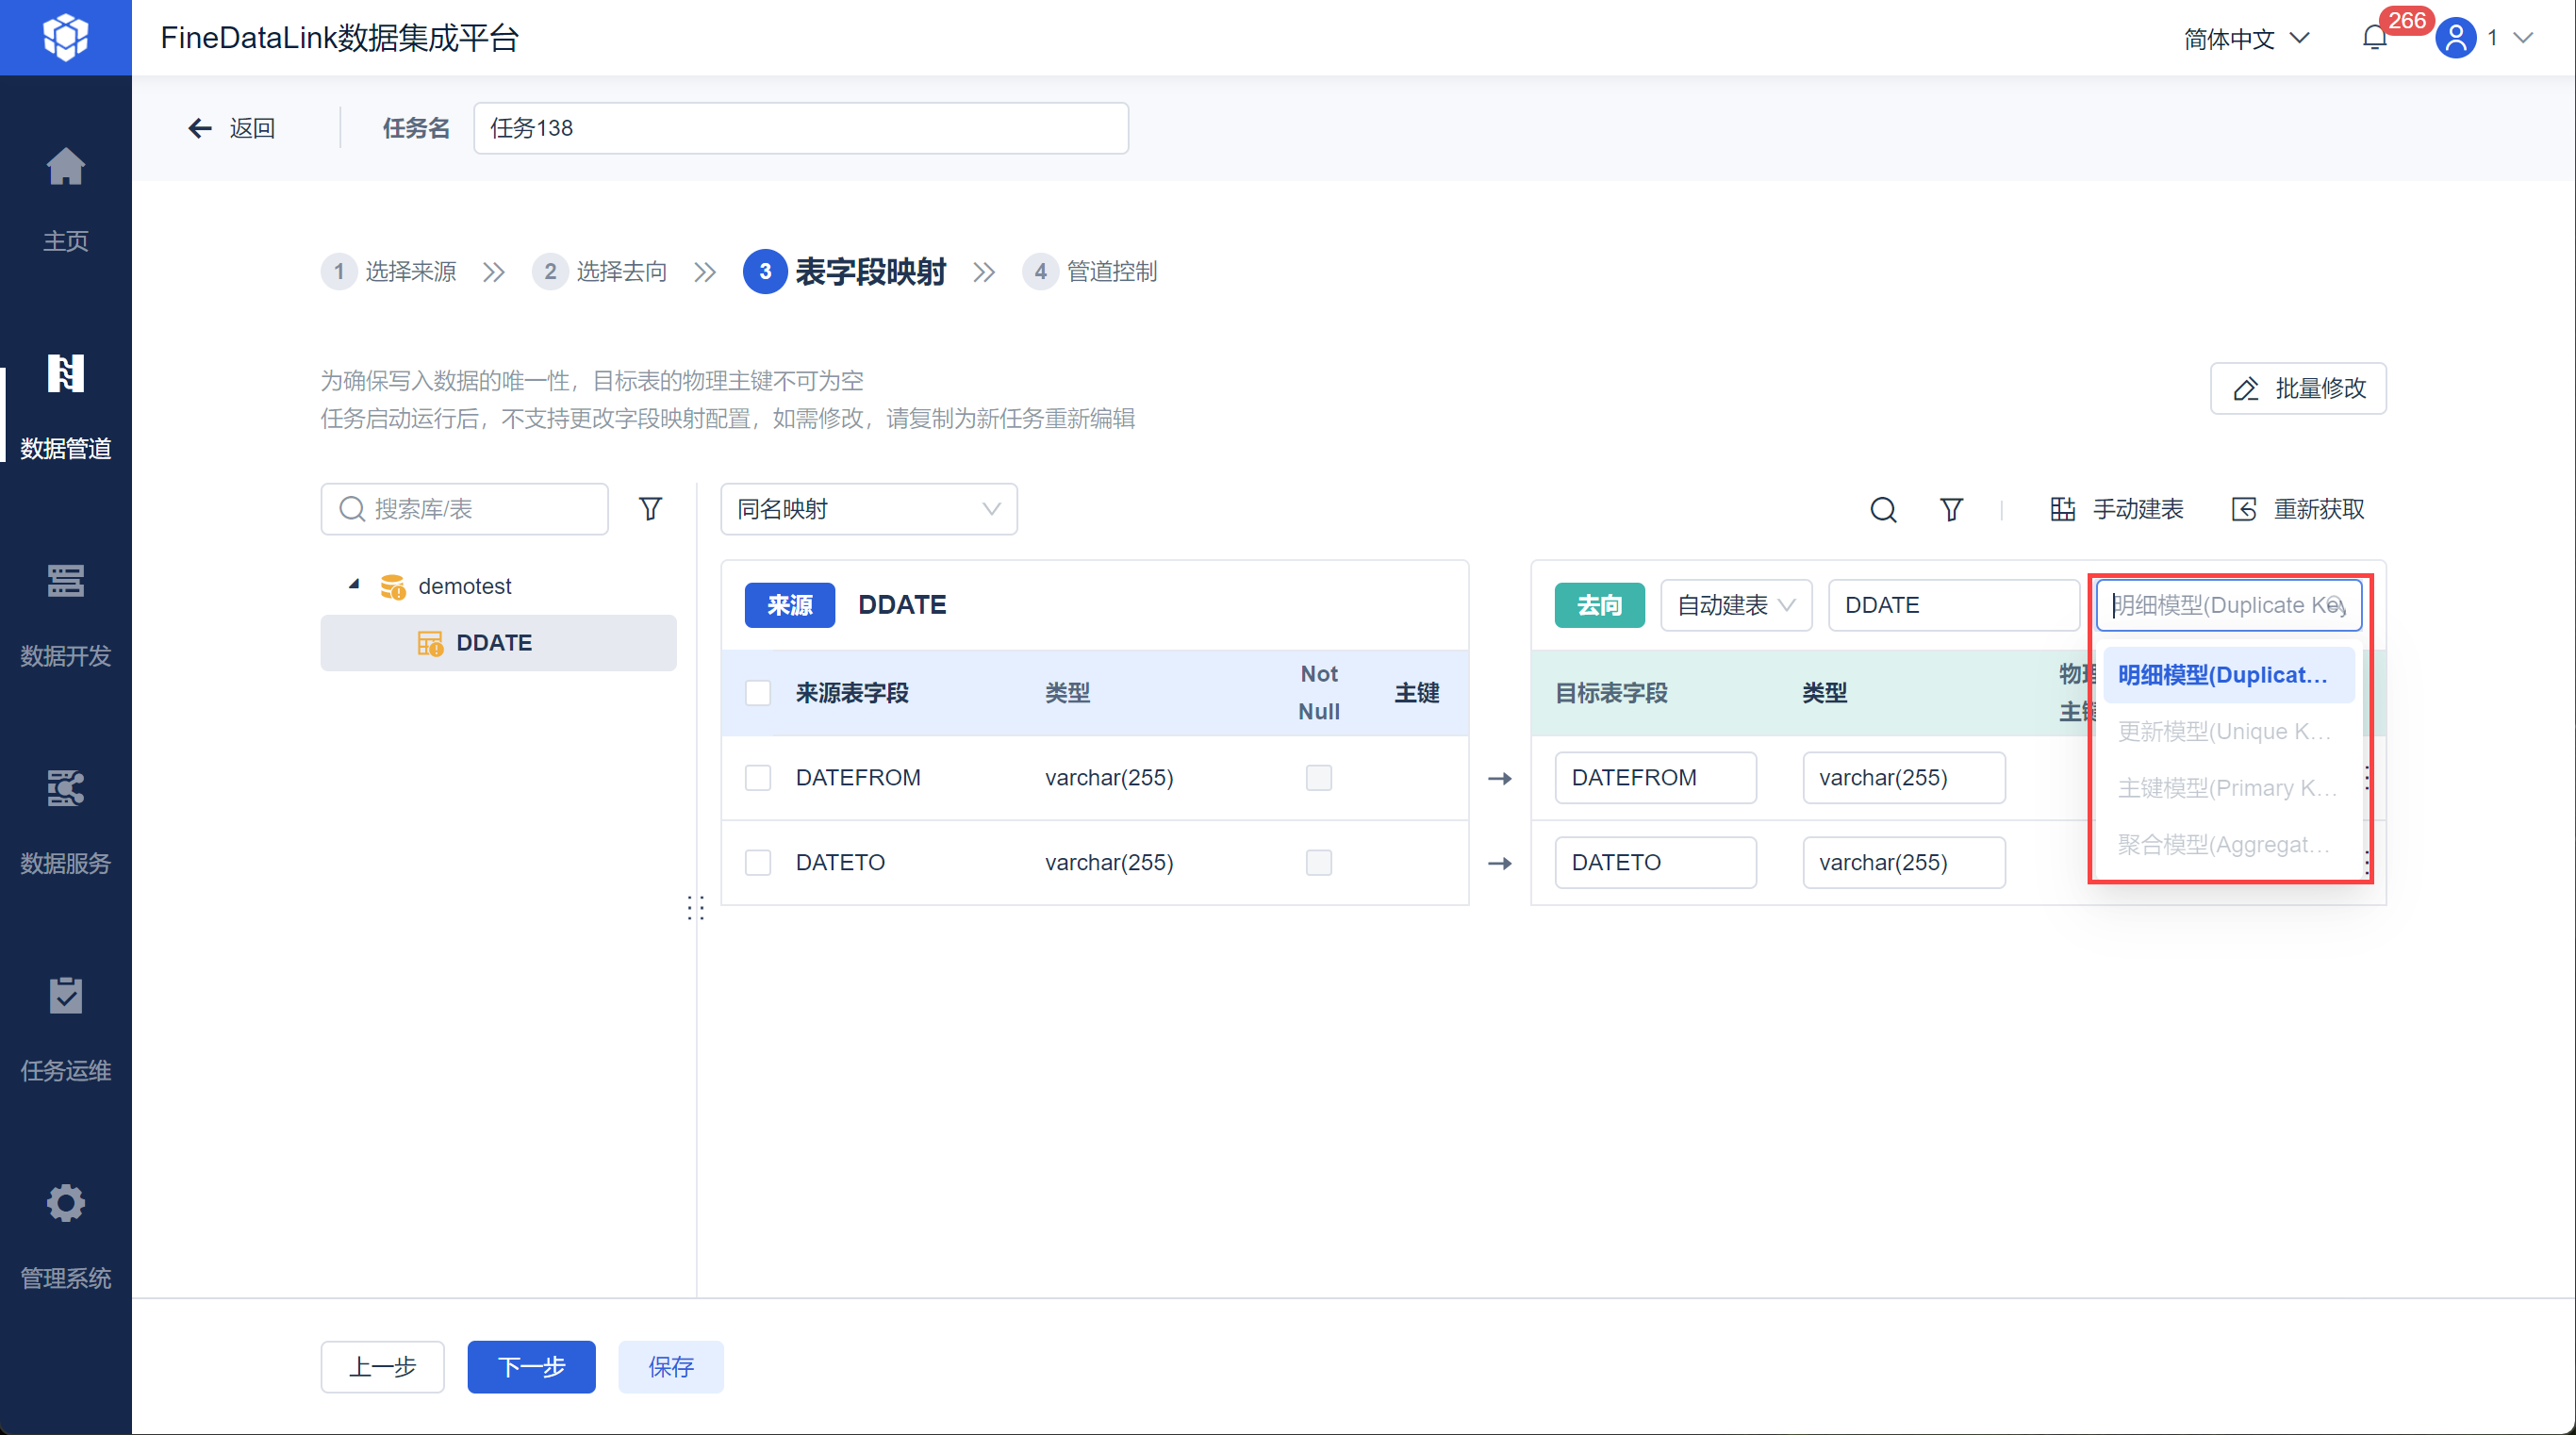
Task: Click the search magnifier icon above target table
Action: point(1883,510)
